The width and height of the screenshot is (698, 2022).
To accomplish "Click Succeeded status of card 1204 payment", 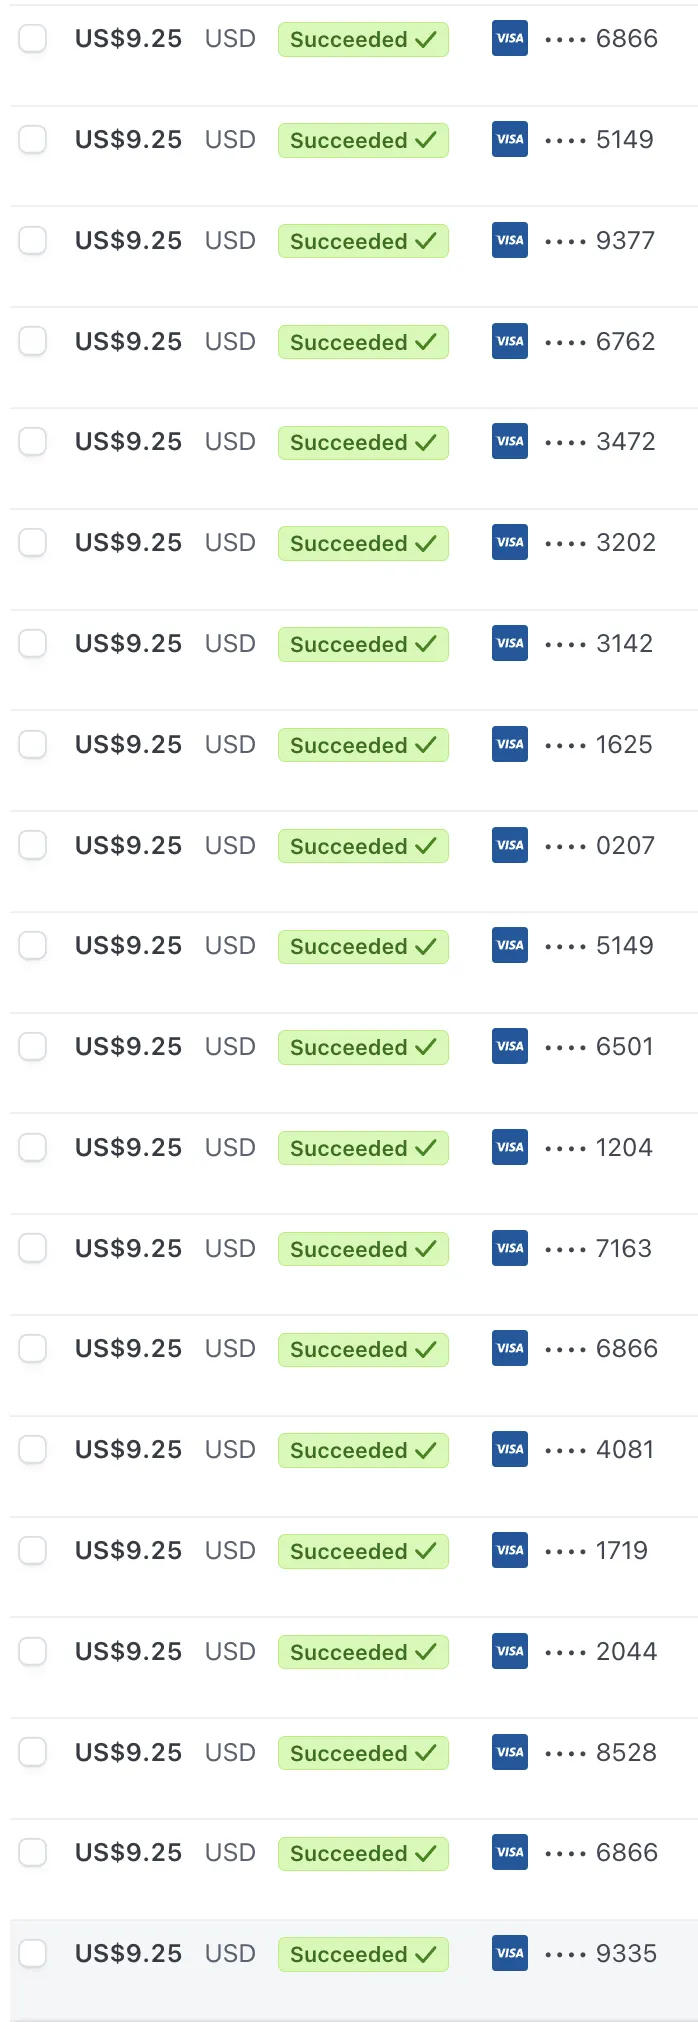I will pyautogui.click(x=363, y=1148).
